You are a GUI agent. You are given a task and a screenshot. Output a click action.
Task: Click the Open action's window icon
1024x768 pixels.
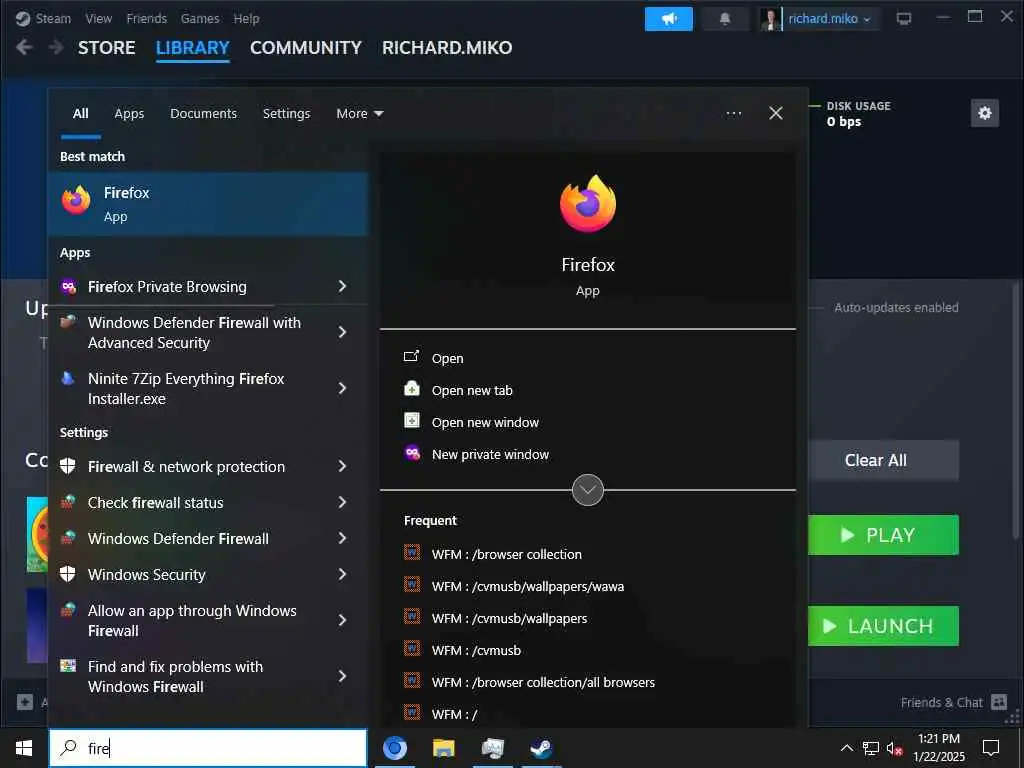pyautogui.click(x=411, y=357)
